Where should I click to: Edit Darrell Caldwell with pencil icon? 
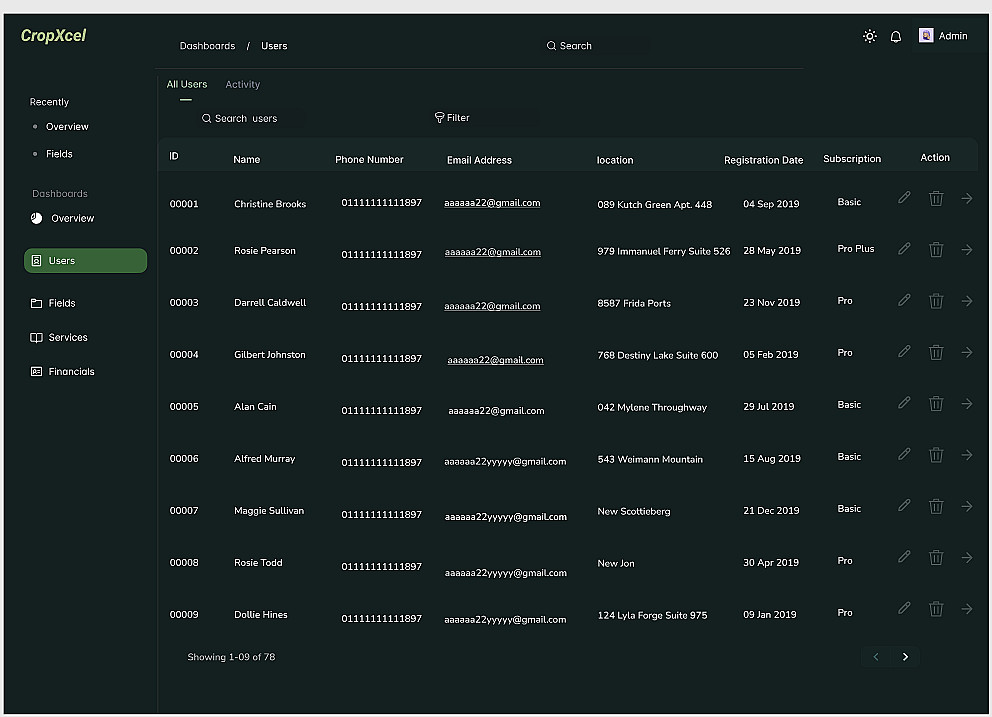[x=904, y=300]
